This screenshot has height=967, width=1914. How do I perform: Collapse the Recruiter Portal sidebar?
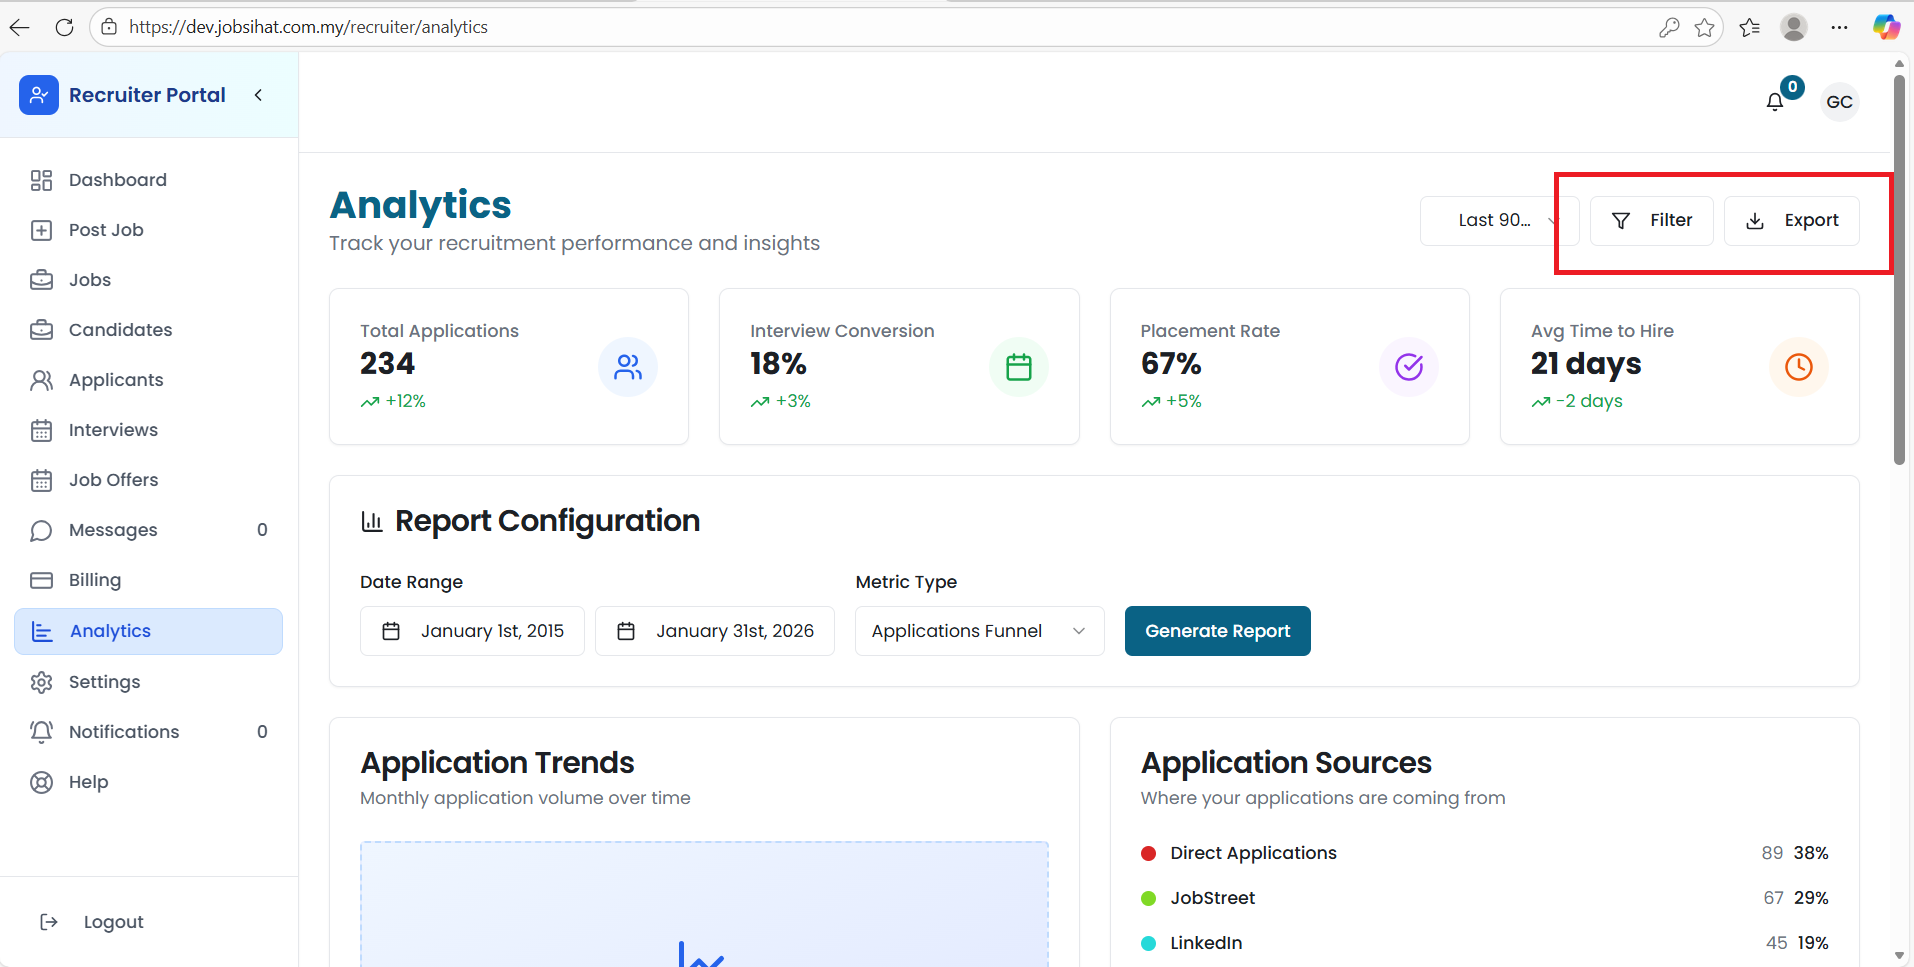pyautogui.click(x=258, y=95)
